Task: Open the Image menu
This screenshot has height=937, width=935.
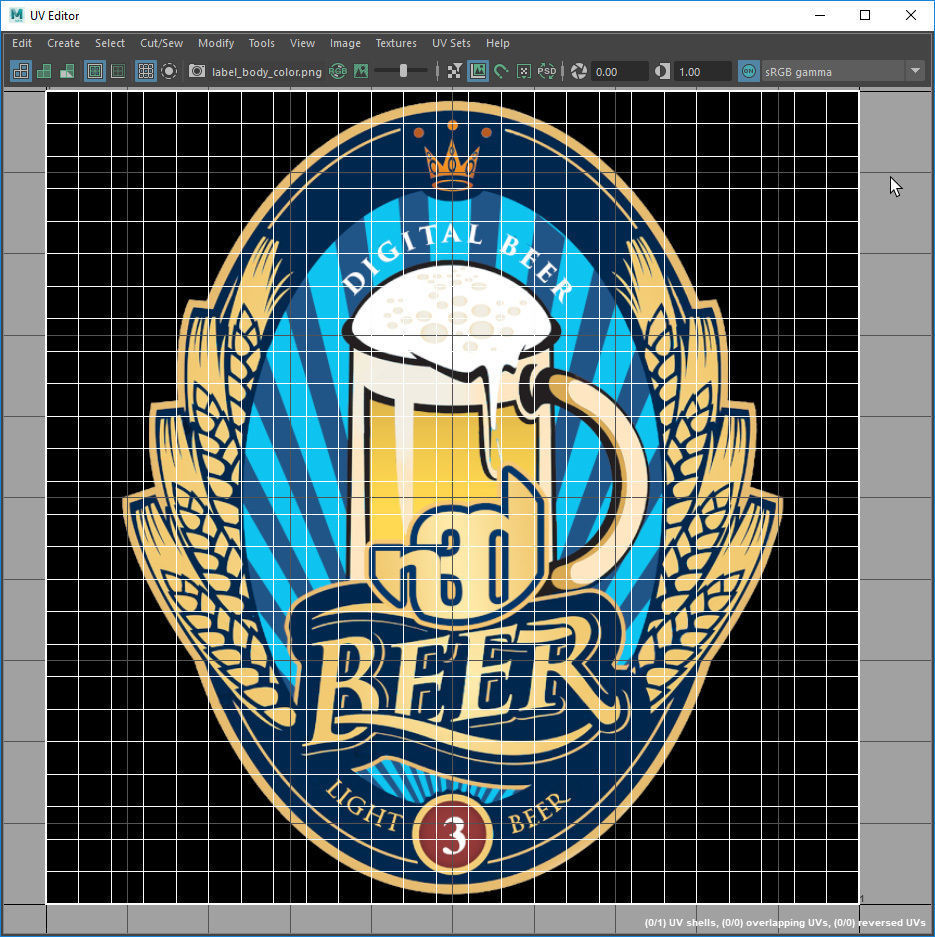Action: point(345,43)
